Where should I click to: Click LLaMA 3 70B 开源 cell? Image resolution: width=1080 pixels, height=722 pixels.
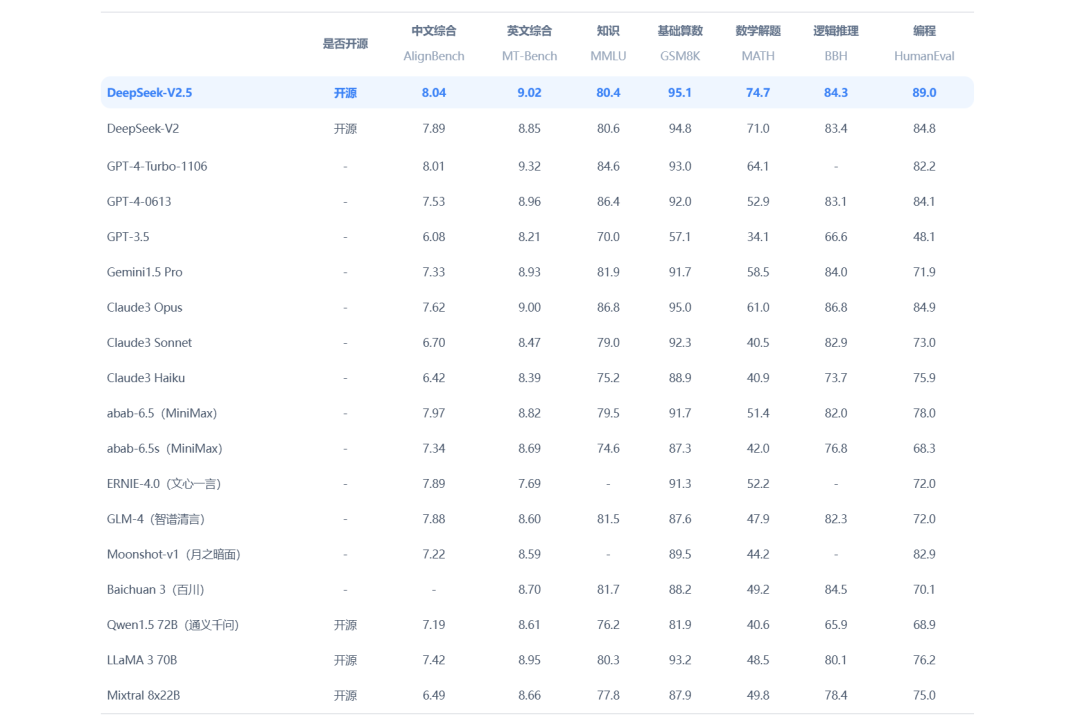point(345,659)
